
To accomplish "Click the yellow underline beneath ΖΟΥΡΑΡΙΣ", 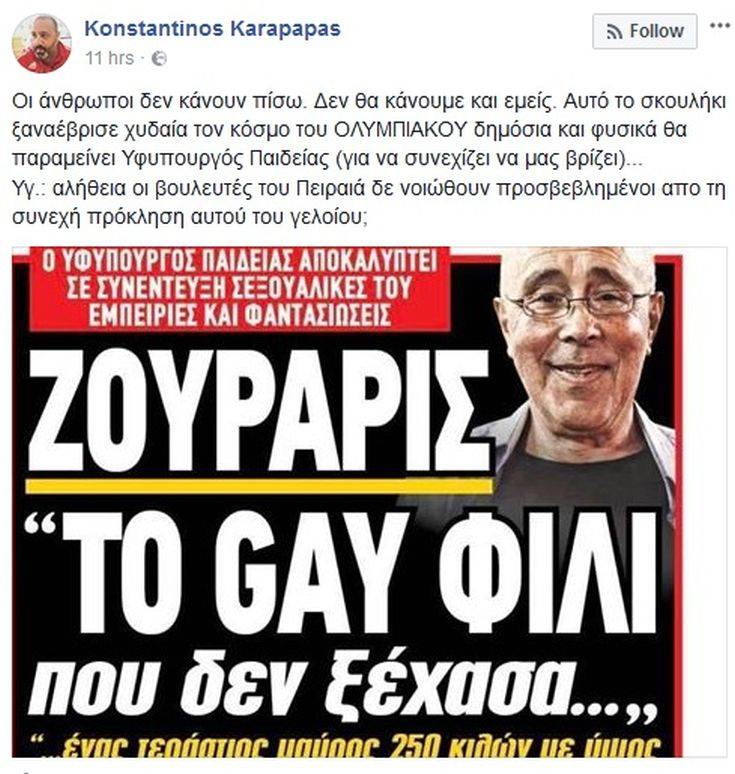I will coord(260,486).
